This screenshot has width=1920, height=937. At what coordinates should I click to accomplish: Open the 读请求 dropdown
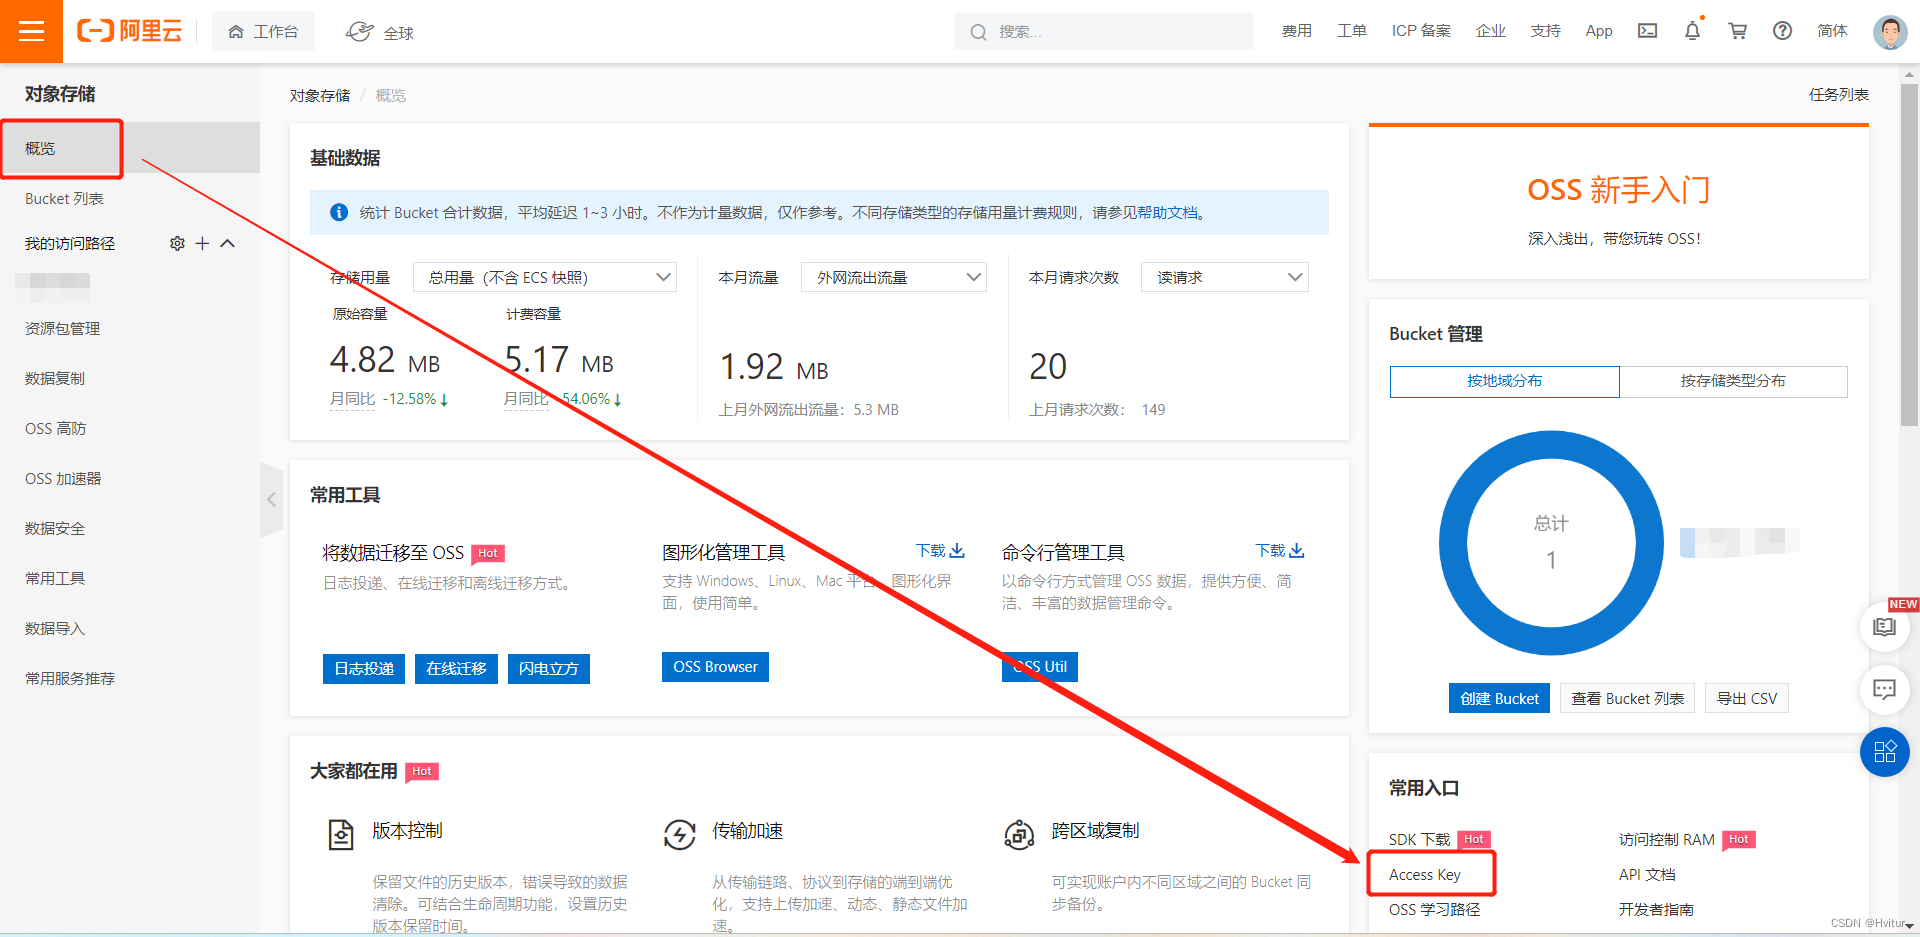point(1225,277)
